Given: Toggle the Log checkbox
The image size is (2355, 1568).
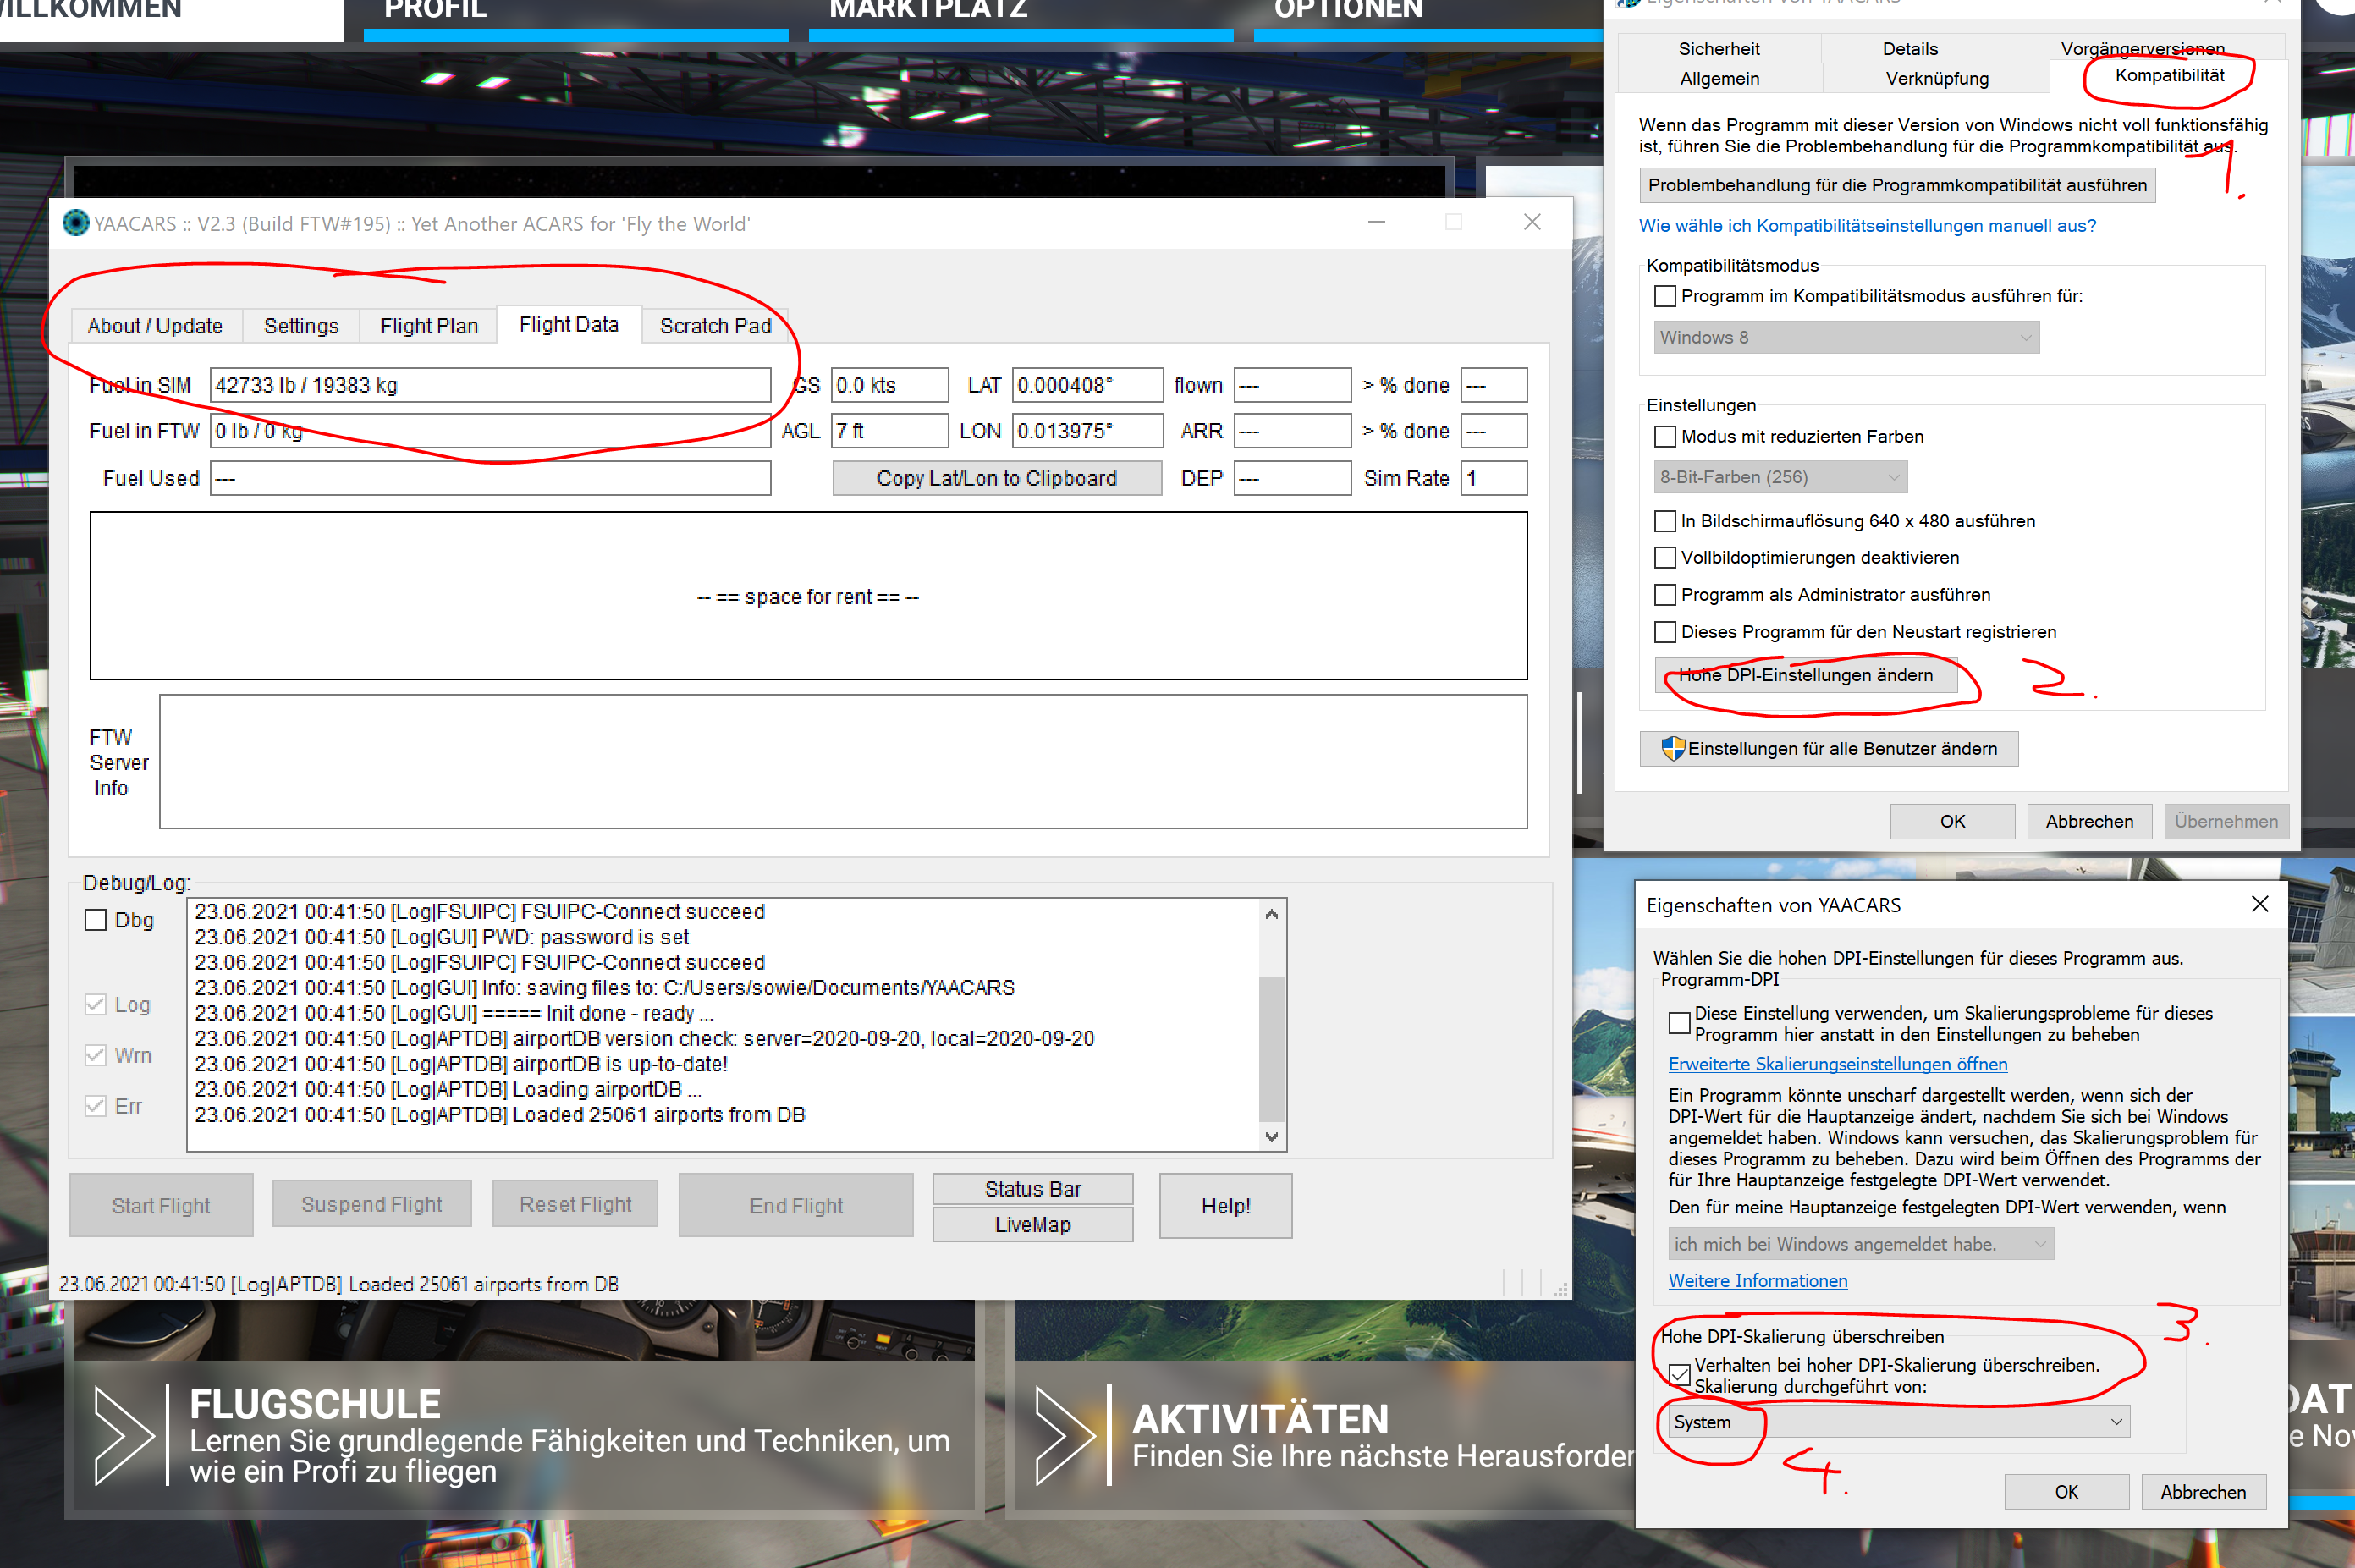Looking at the screenshot, I should point(96,1004).
